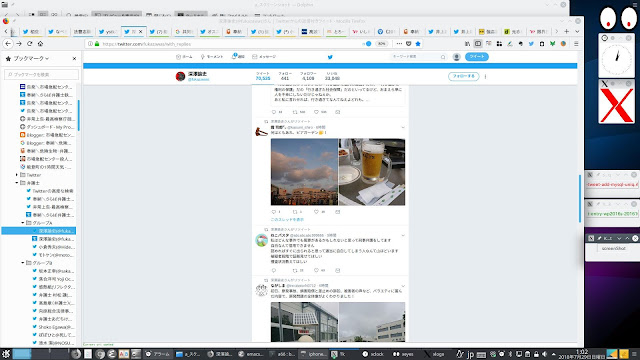This screenshot has width=640, height=360.
Task: Open Twitter messages (メッセージ) nav link
Action: coord(264,57)
